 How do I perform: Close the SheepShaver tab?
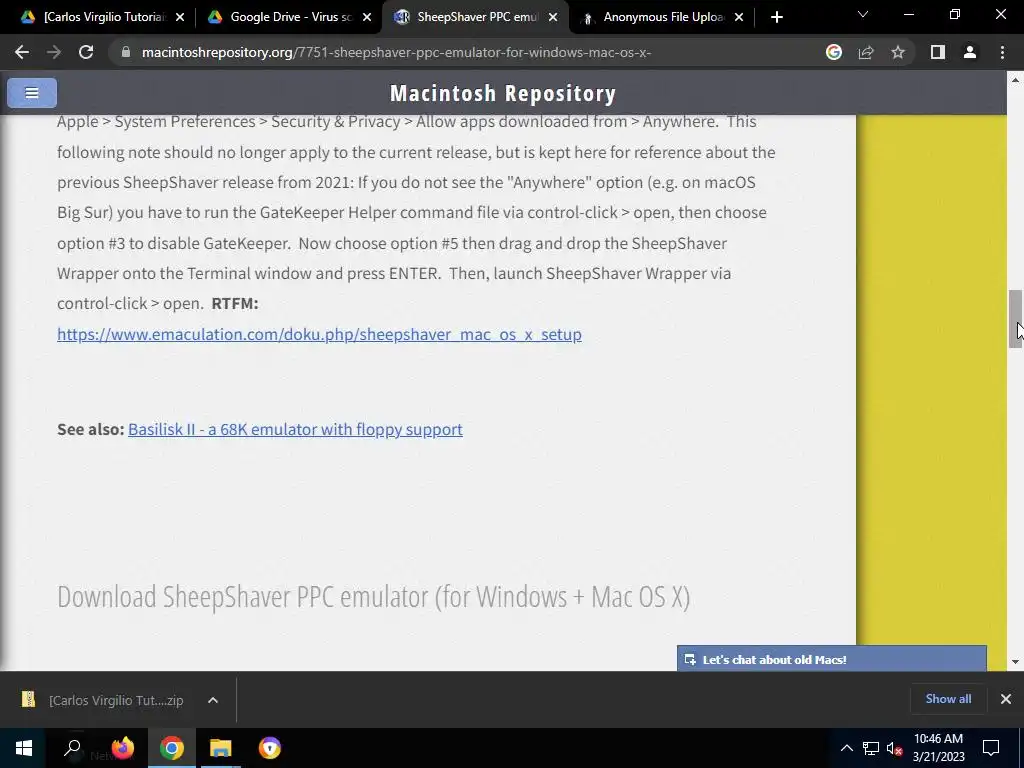(553, 18)
